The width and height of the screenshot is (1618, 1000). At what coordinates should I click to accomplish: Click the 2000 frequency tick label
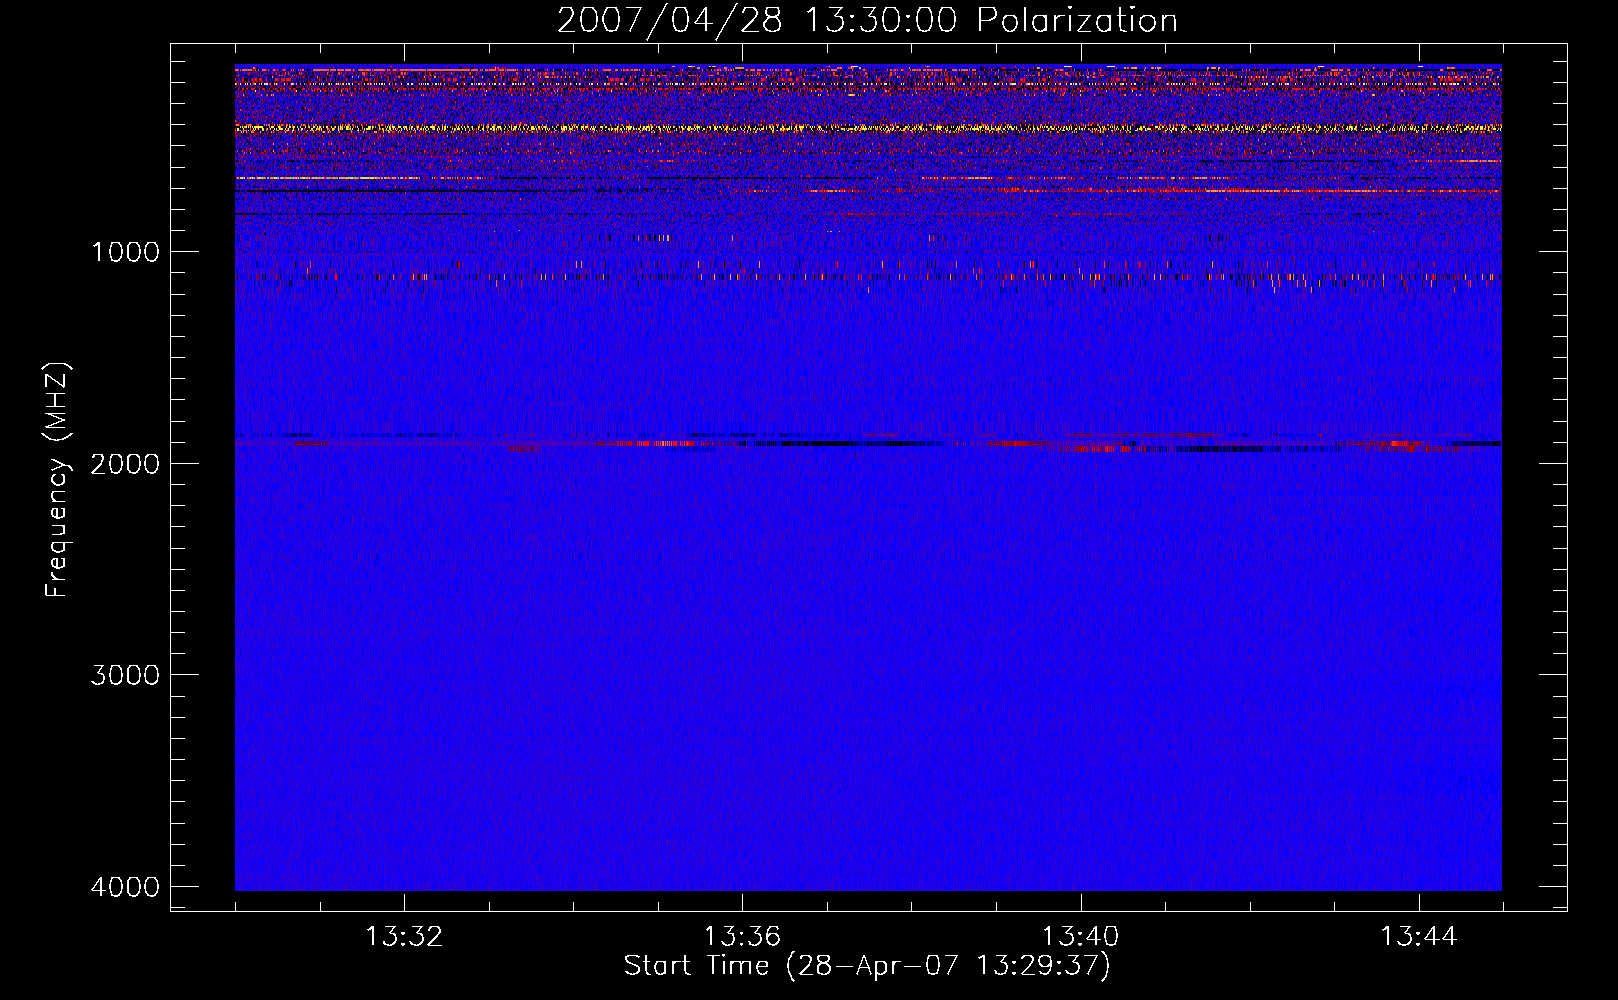point(125,463)
